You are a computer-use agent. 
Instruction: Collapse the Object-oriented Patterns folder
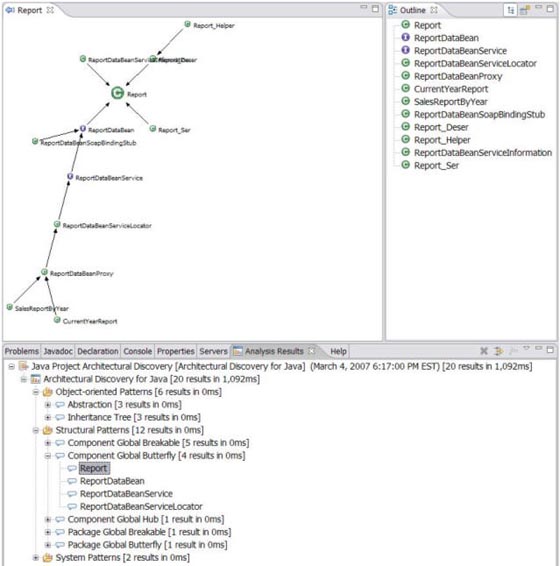click(36, 392)
